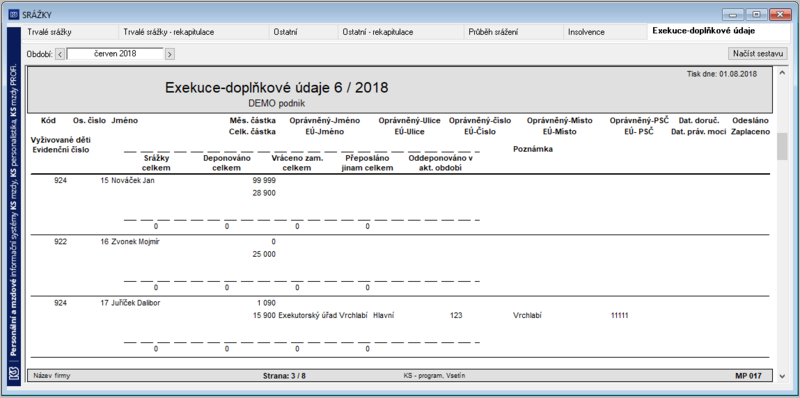Click the Oprávněný-Jméno column header
The height and width of the screenshot is (398, 800).
coord(324,121)
